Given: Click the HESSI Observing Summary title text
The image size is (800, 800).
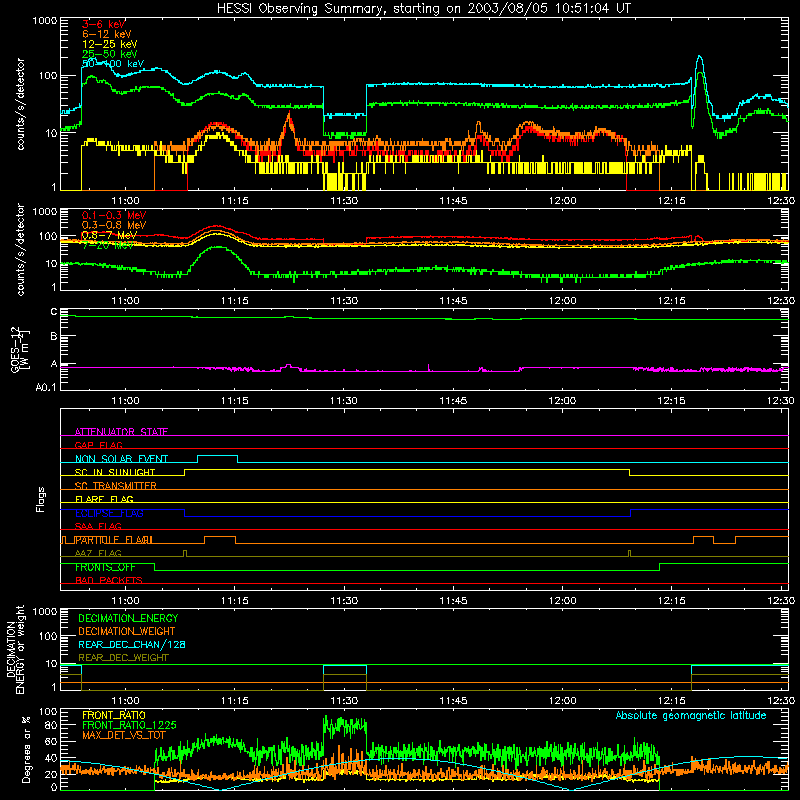Looking at the screenshot, I should pyautogui.click(x=423, y=9).
